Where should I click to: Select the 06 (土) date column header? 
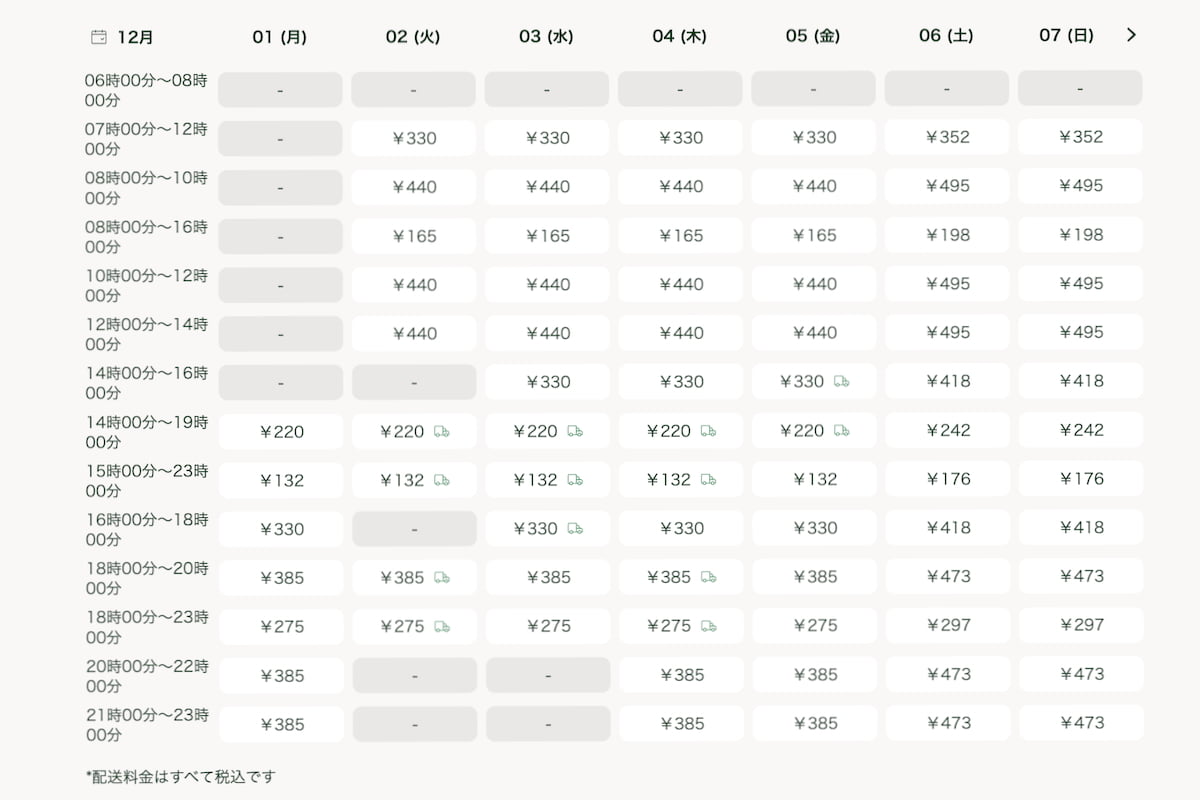coord(946,36)
